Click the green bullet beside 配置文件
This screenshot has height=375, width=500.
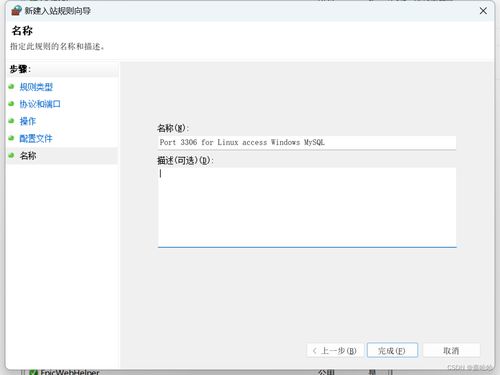coord(12,138)
